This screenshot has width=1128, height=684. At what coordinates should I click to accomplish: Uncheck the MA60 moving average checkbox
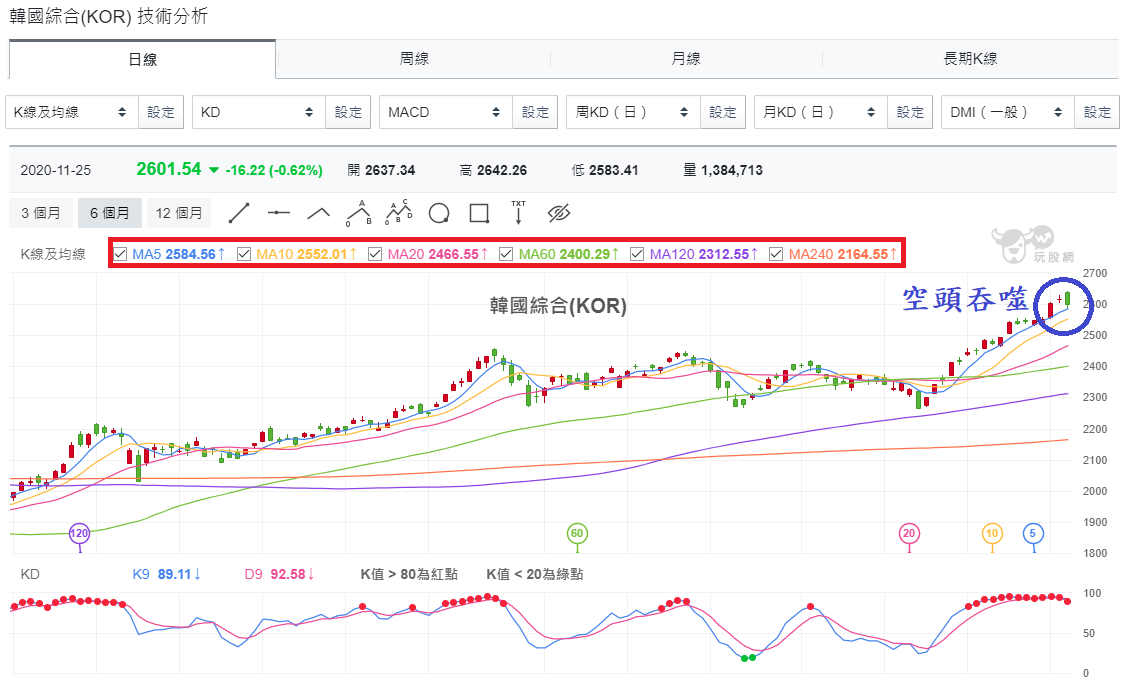pos(506,254)
